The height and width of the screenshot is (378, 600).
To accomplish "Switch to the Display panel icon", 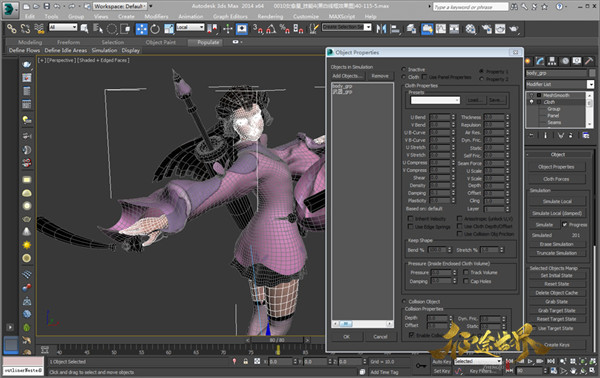I will click(577, 61).
